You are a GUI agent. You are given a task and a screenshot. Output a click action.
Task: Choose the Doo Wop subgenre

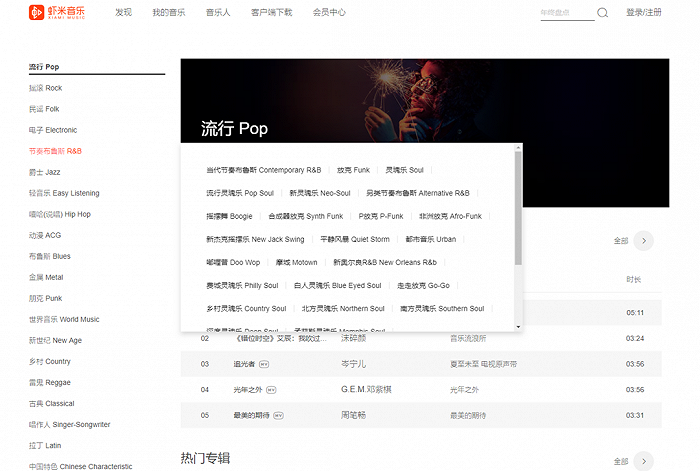tap(233, 263)
